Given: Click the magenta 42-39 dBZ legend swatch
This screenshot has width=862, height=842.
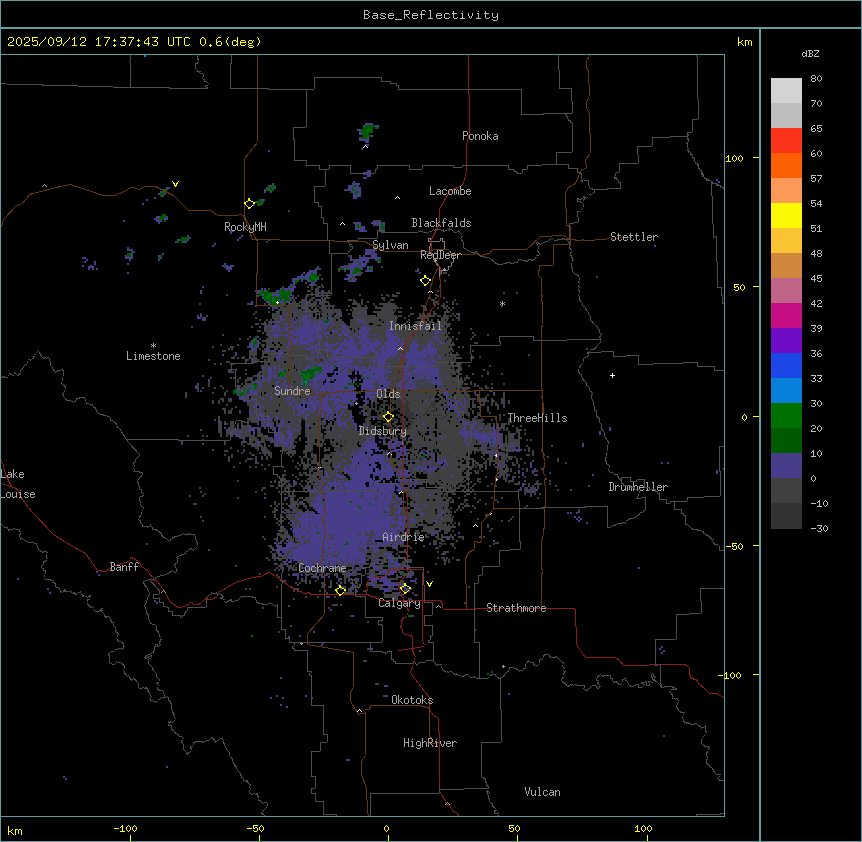Looking at the screenshot, I should pos(786,315).
